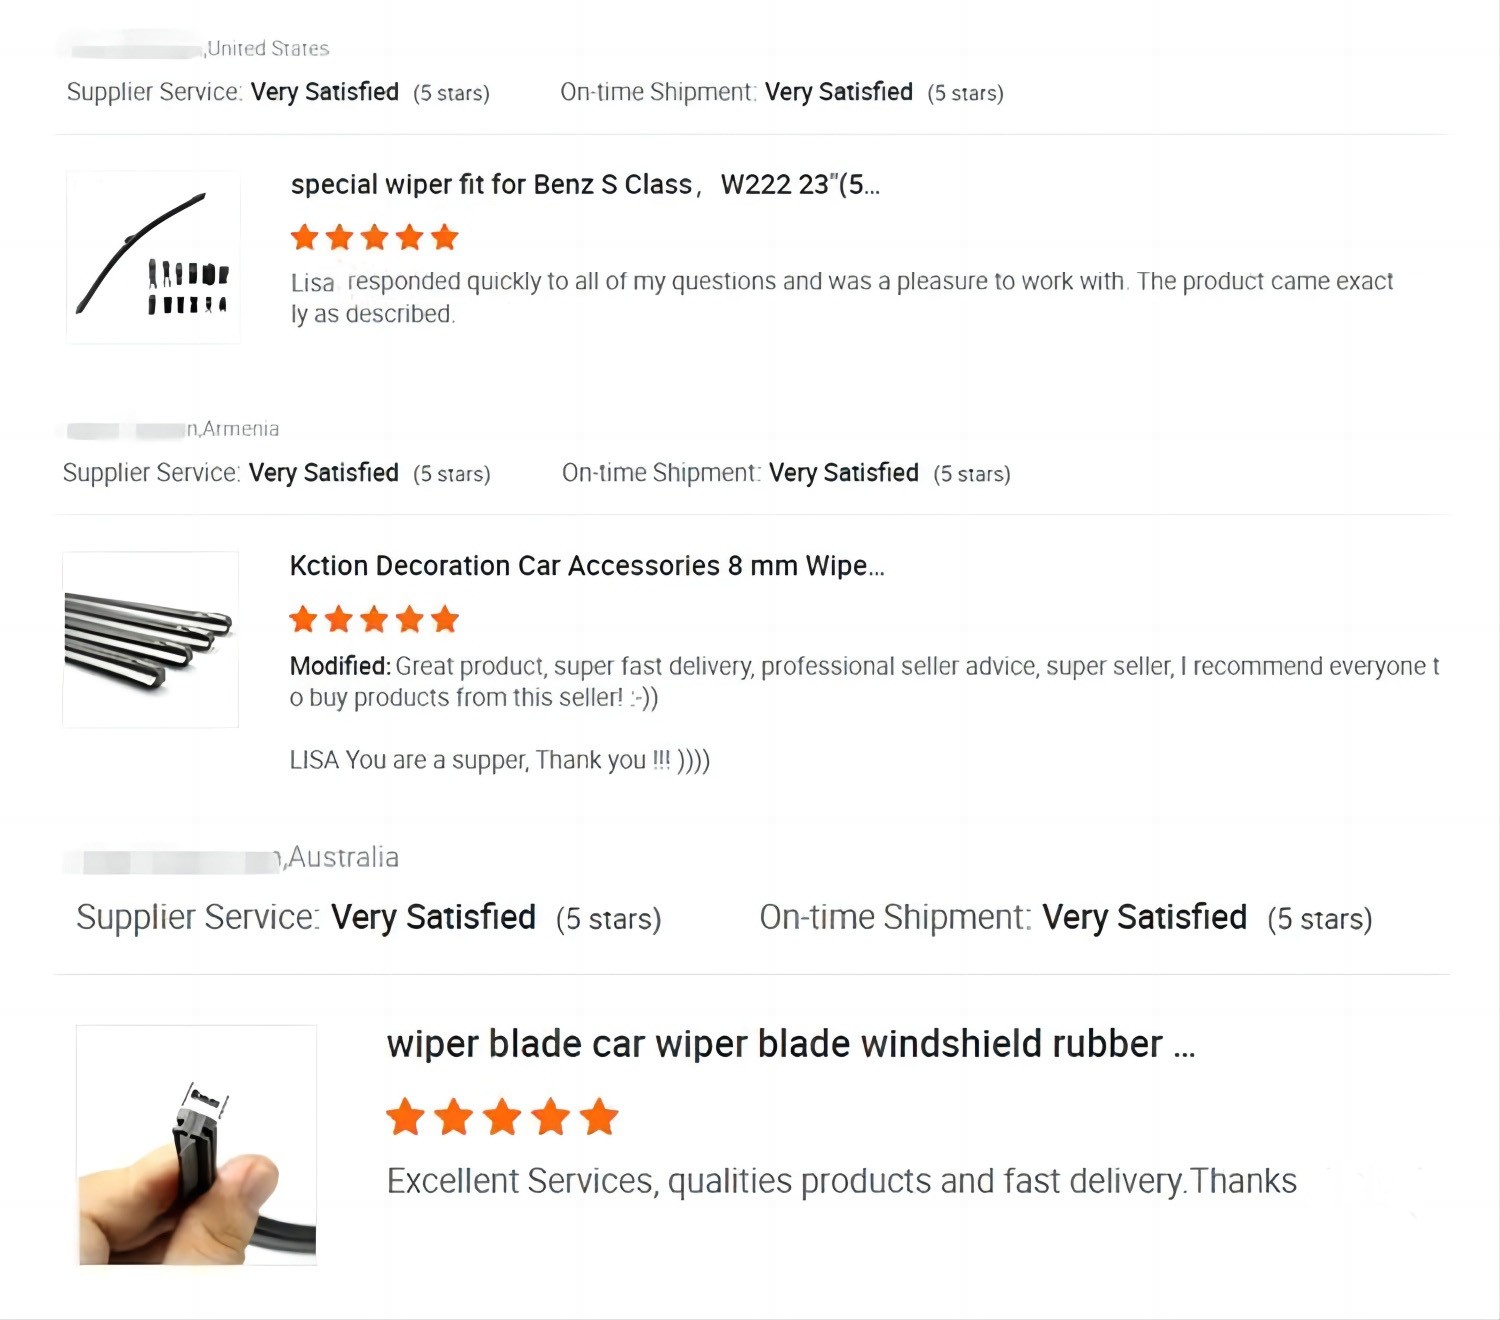
Task: Open 'wiper blade car wiper blade' title
Action: coord(790,1044)
